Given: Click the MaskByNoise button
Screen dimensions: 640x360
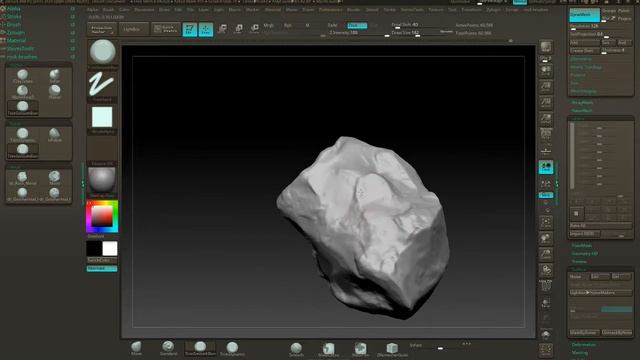Looking at the screenshot, I should (x=584, y=333).
